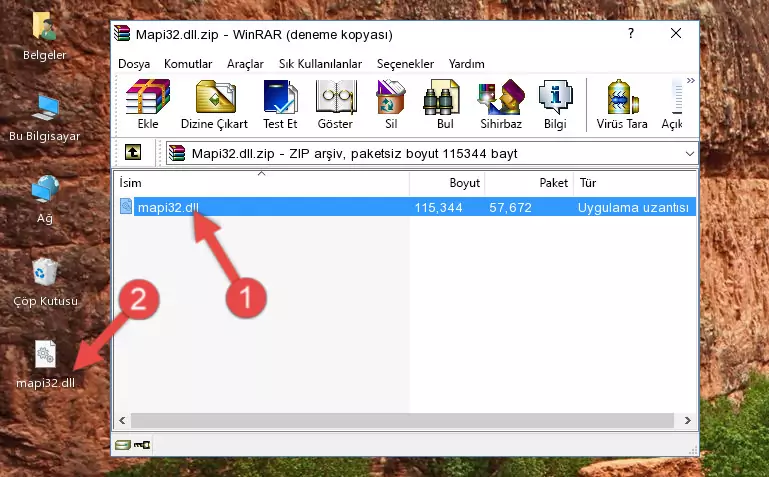Click the Ekle (add) toolbar icon
Screen dimensions: 769x477
[x=148, y=104]
